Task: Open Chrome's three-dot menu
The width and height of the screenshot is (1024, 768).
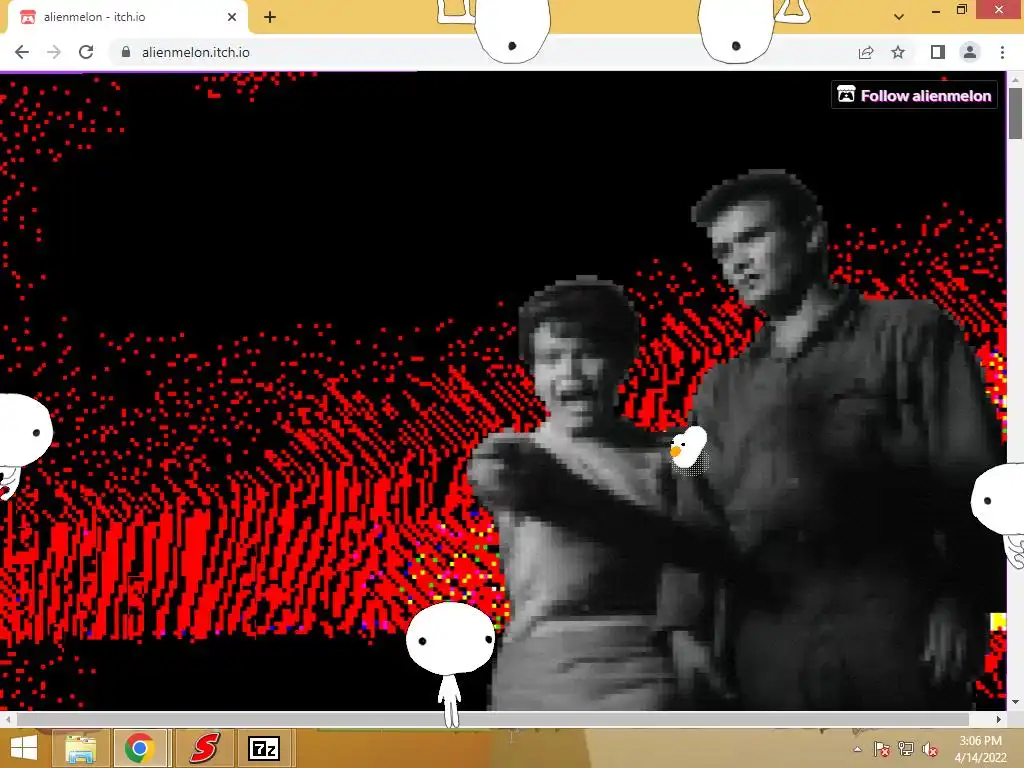Action: 1002,52
